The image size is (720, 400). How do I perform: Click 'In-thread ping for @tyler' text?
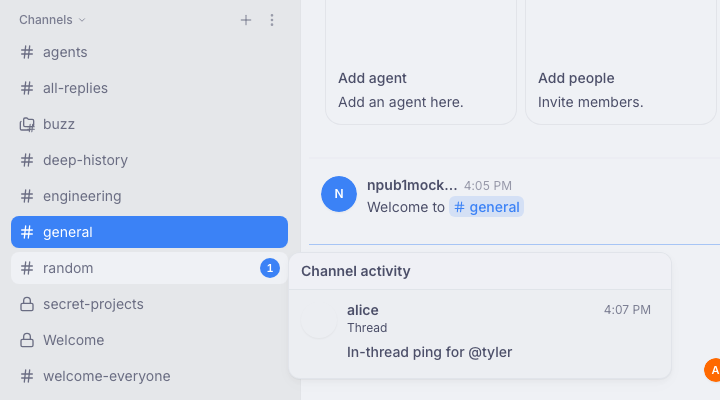tap(429, 352)
